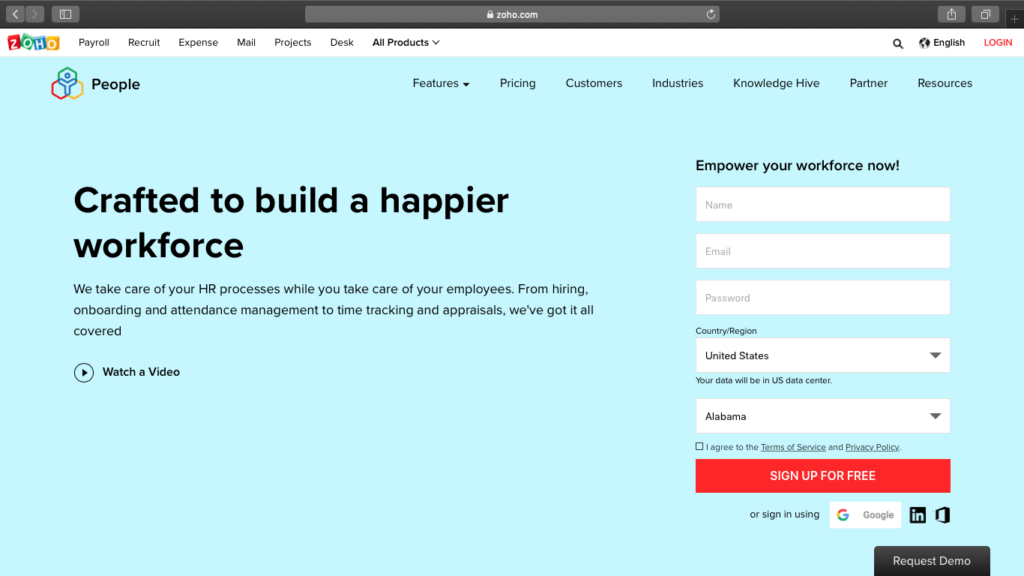Reload the page with the refresh icon
The image size is (1024, 576).
point(711,14)
